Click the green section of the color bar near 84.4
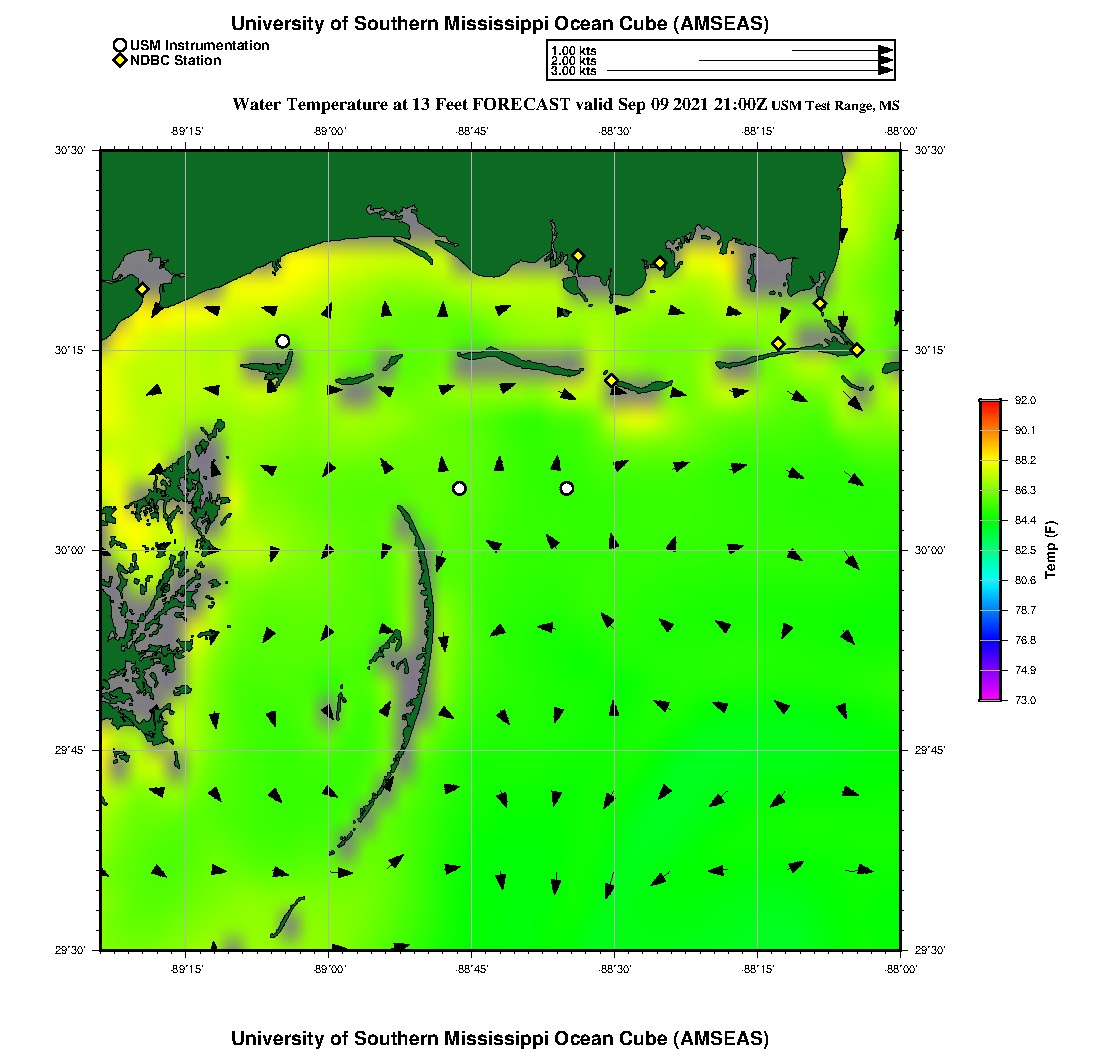 [x=991, y=520]
